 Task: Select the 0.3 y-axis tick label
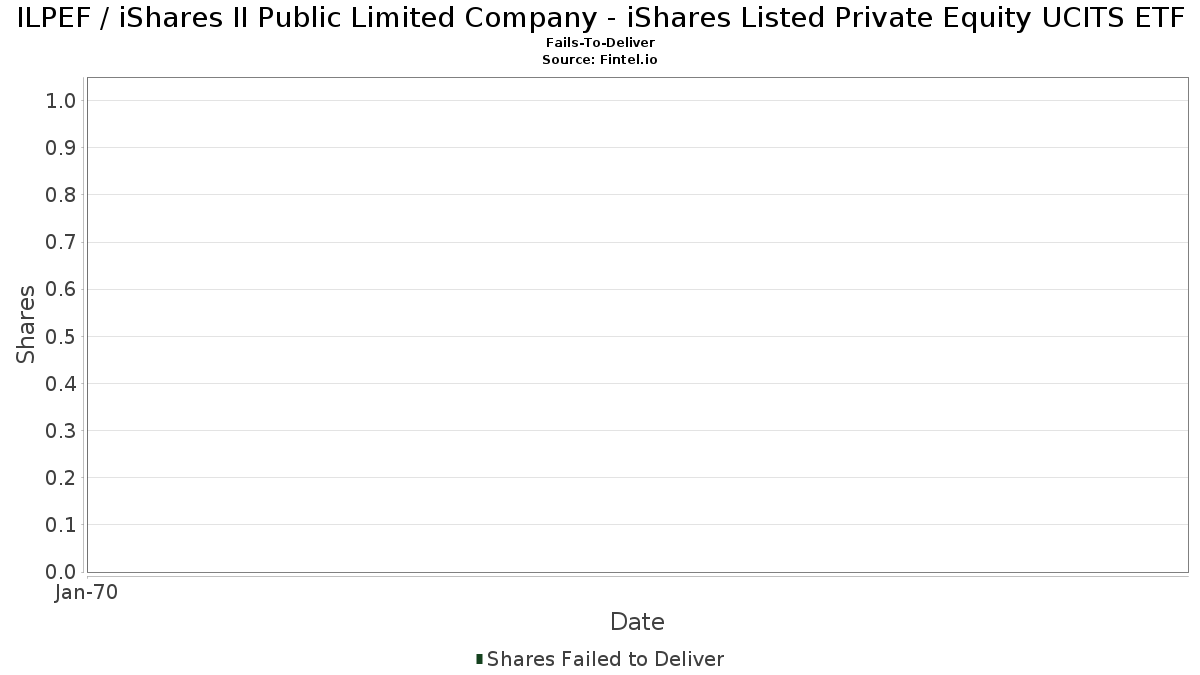click(x=61, y=431)
